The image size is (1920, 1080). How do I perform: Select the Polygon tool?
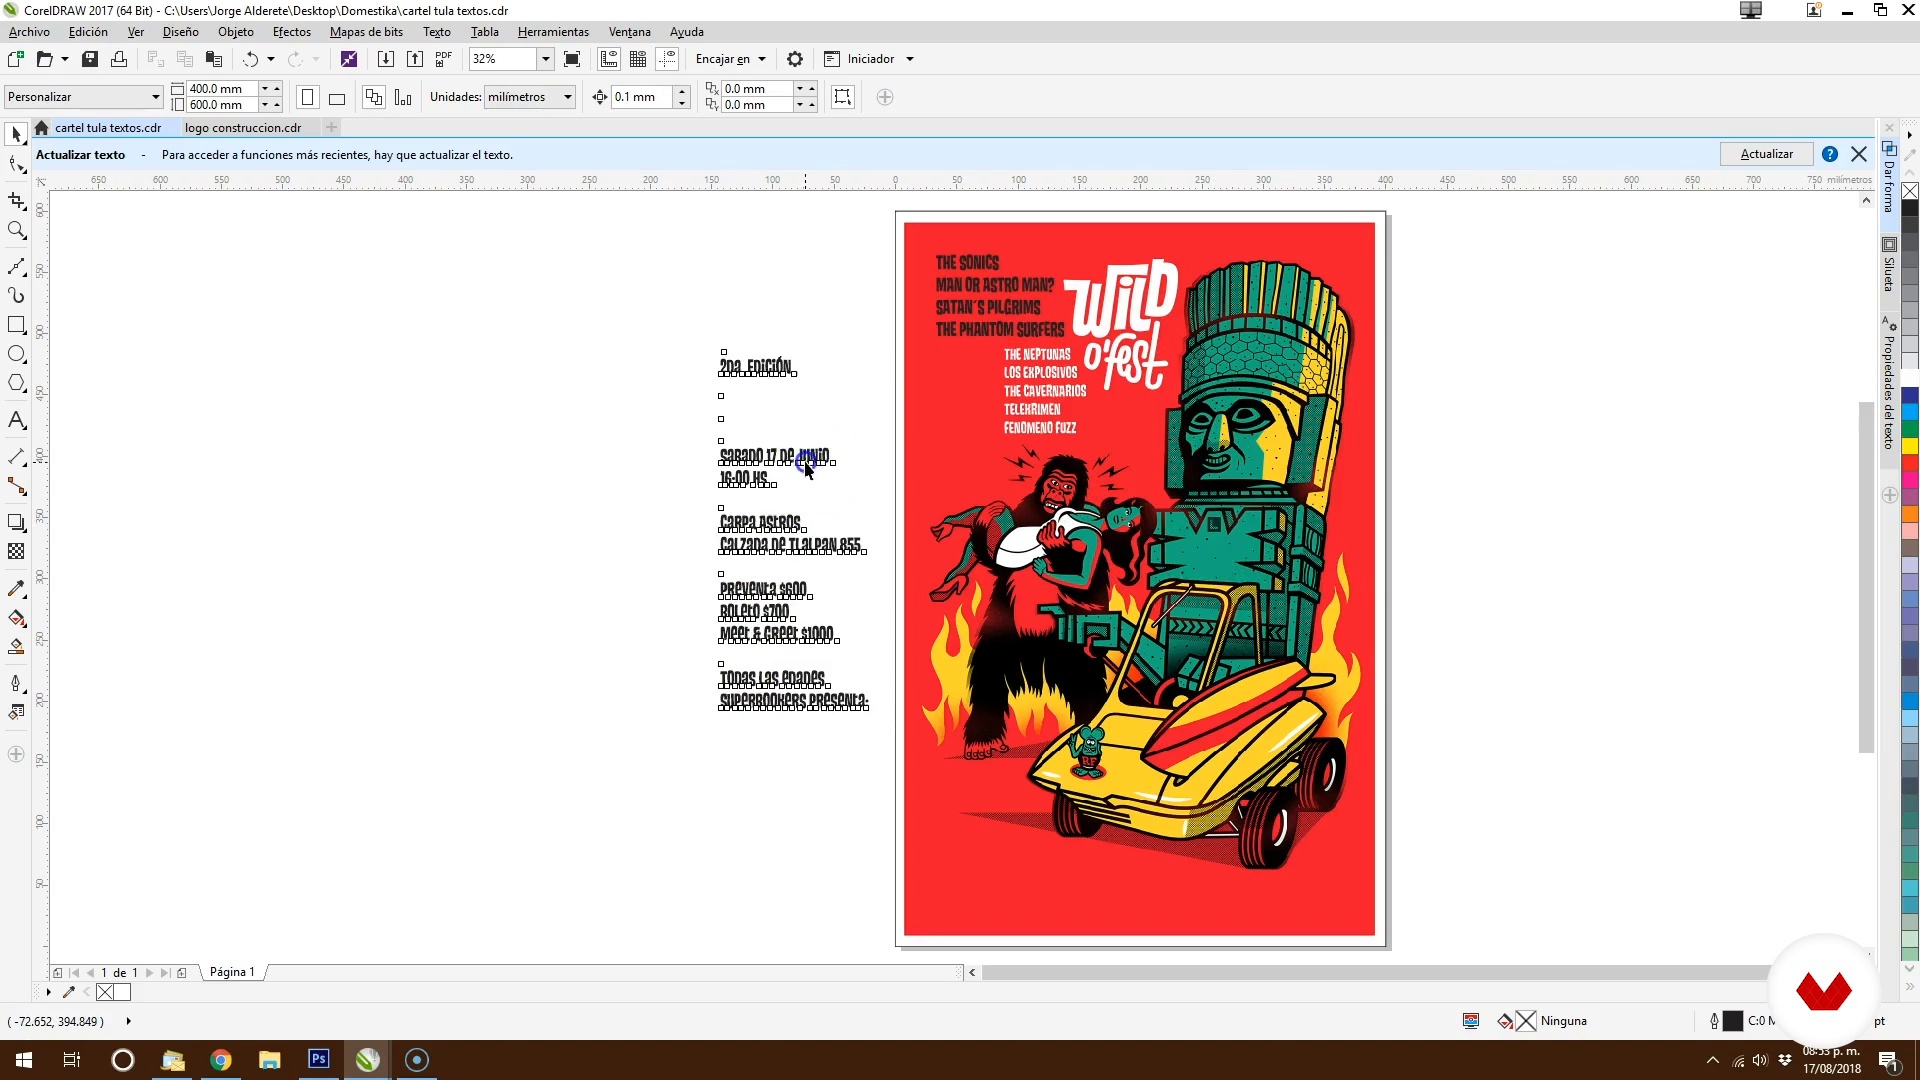(x=16, y=383)
